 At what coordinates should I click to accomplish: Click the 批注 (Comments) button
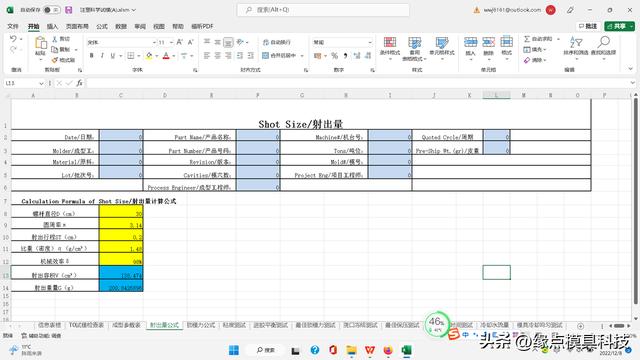click(x=588, y=26)
